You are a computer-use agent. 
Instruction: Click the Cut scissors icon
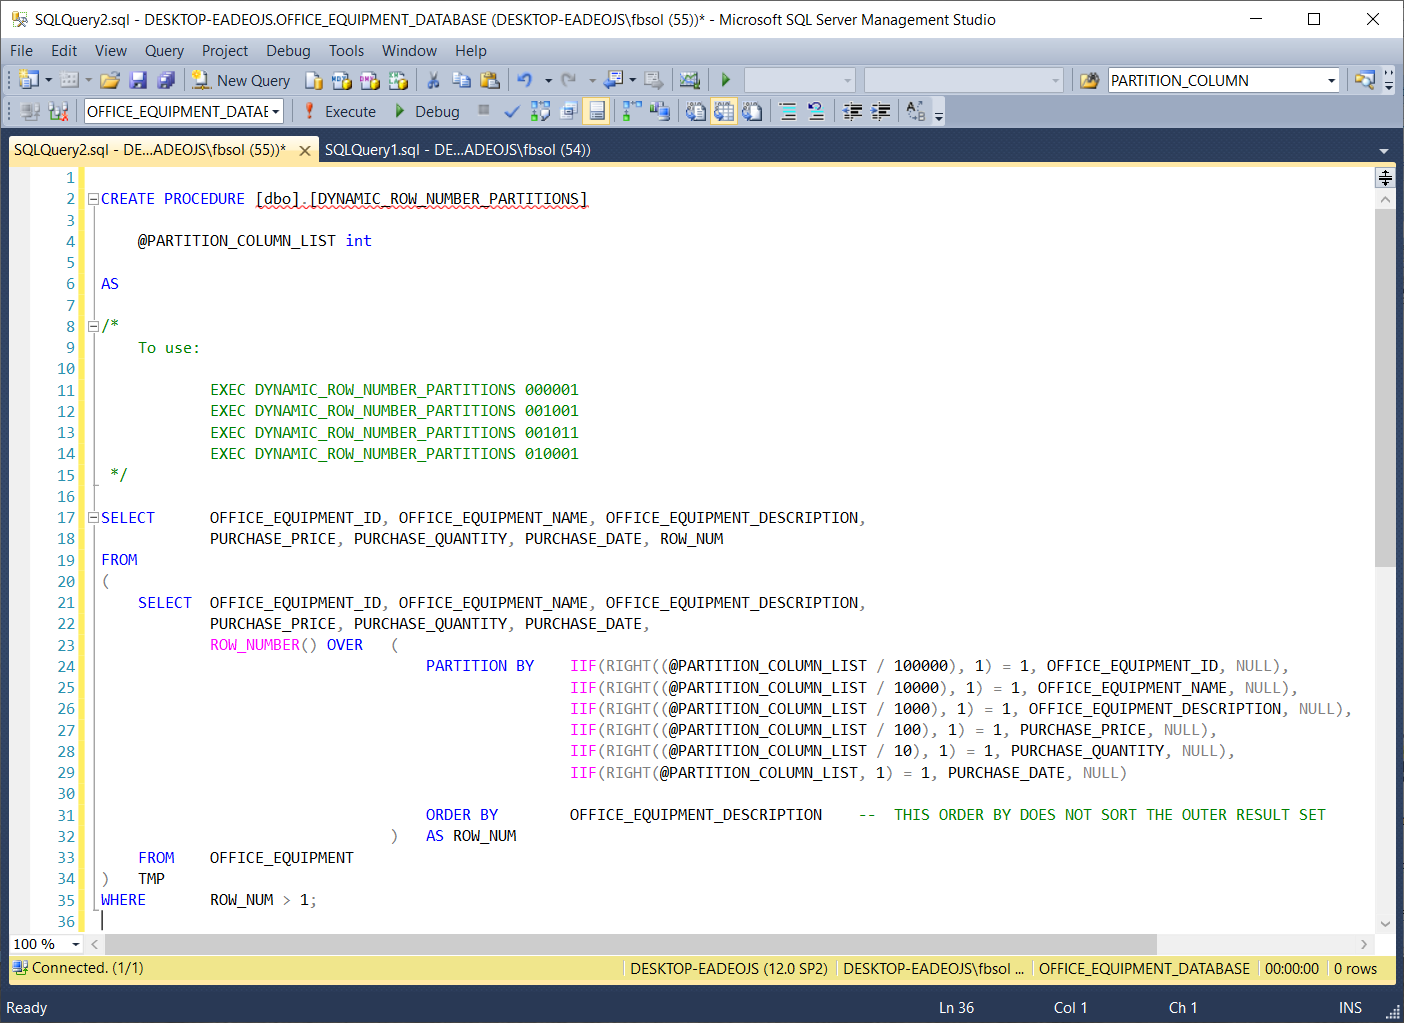(x=433, y=81)
